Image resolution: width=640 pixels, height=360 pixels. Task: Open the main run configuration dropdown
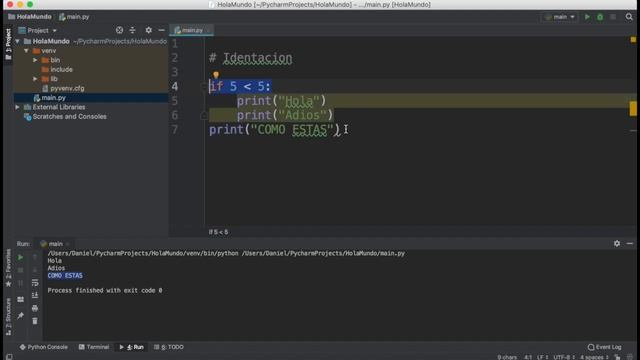click(560, 17)
